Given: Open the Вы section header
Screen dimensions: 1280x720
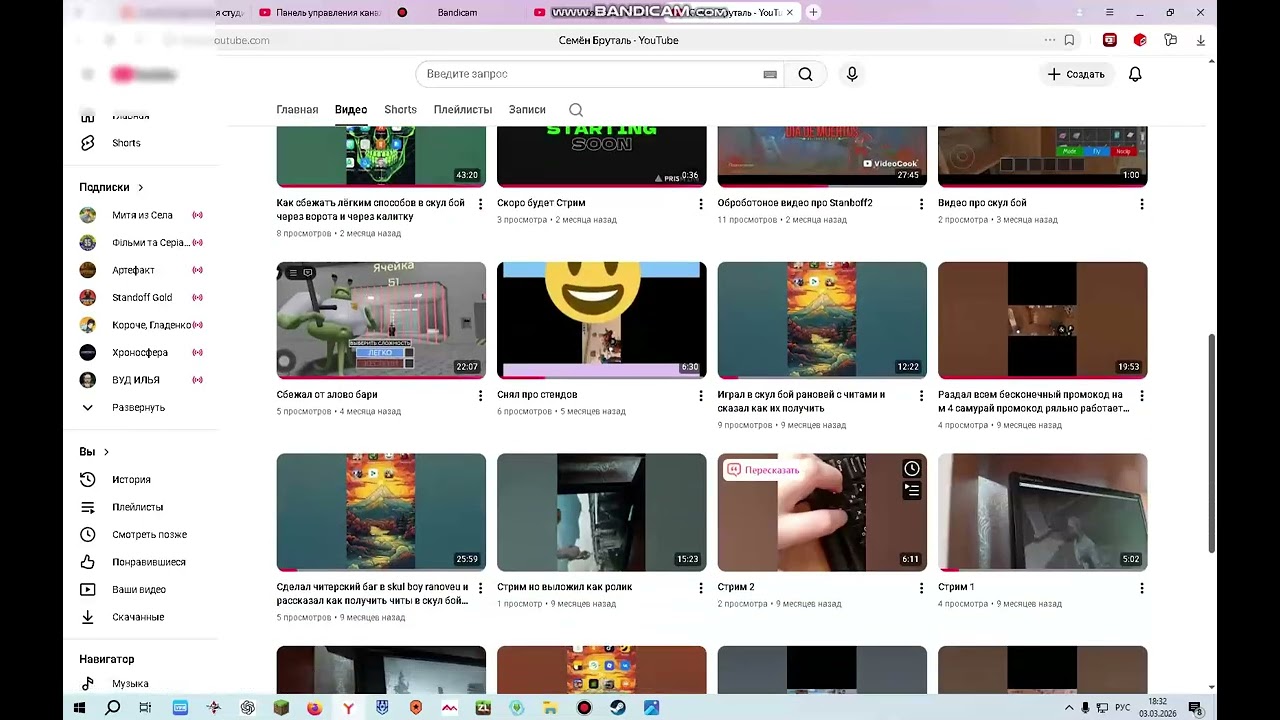Looking at the screenshot, I should coord(93,452).
